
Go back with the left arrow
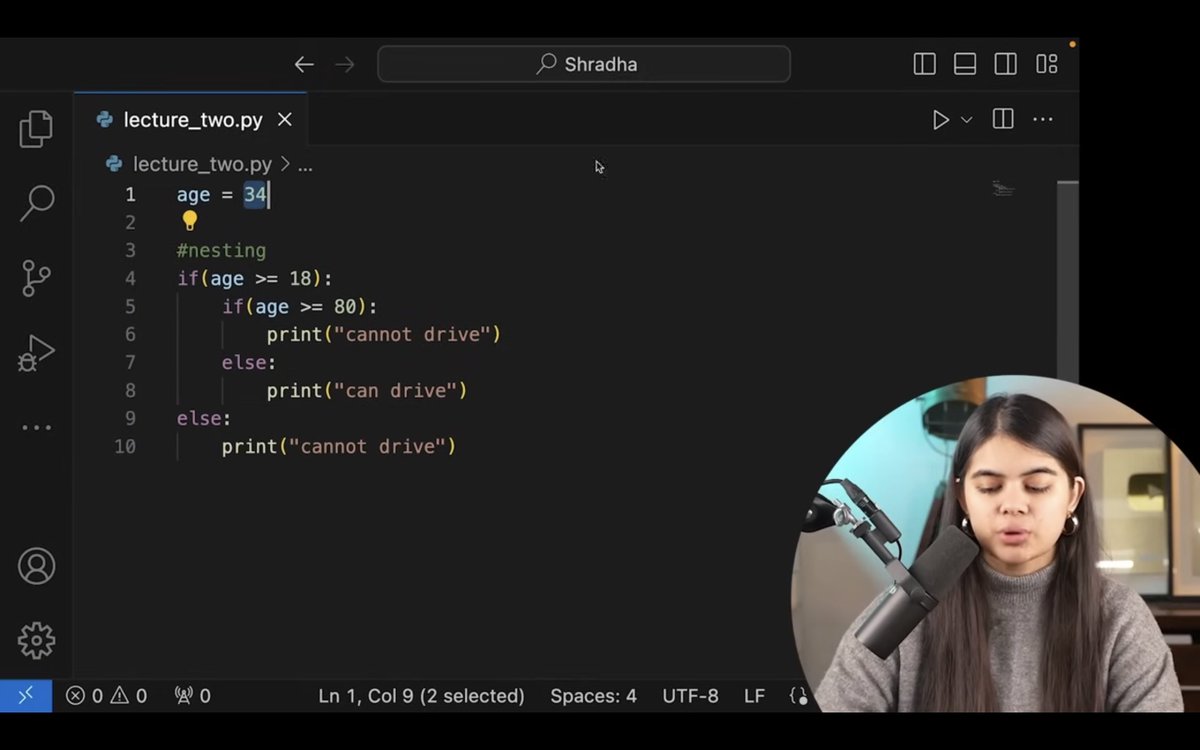pos(304,65)
